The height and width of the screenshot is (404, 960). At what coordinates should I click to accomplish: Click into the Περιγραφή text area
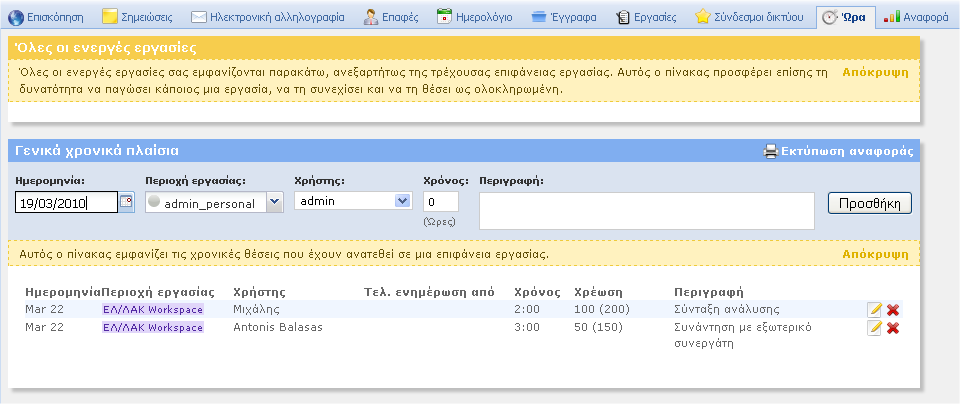click(x=646, y=211)
